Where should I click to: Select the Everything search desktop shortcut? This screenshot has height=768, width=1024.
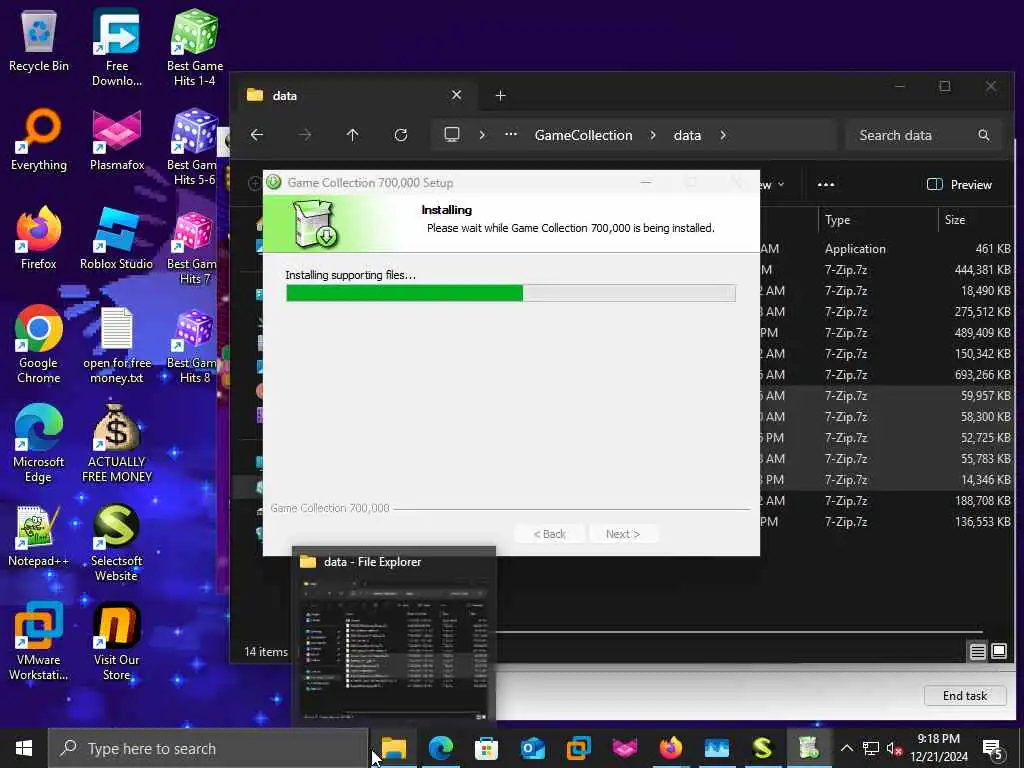39,140
